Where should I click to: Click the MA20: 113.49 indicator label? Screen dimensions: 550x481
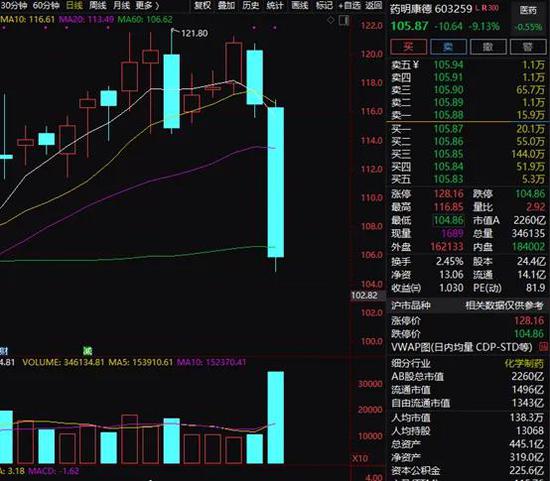point(86,19)
